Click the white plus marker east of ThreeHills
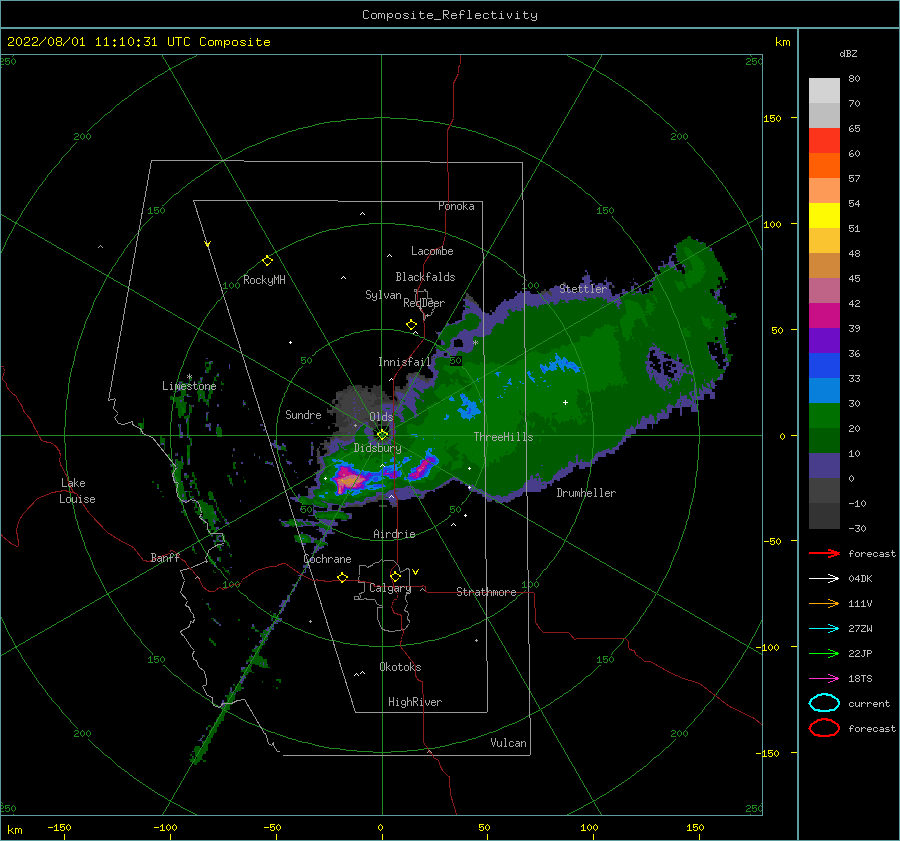Viewport: 900px width, 841px height. click(565, 402)
